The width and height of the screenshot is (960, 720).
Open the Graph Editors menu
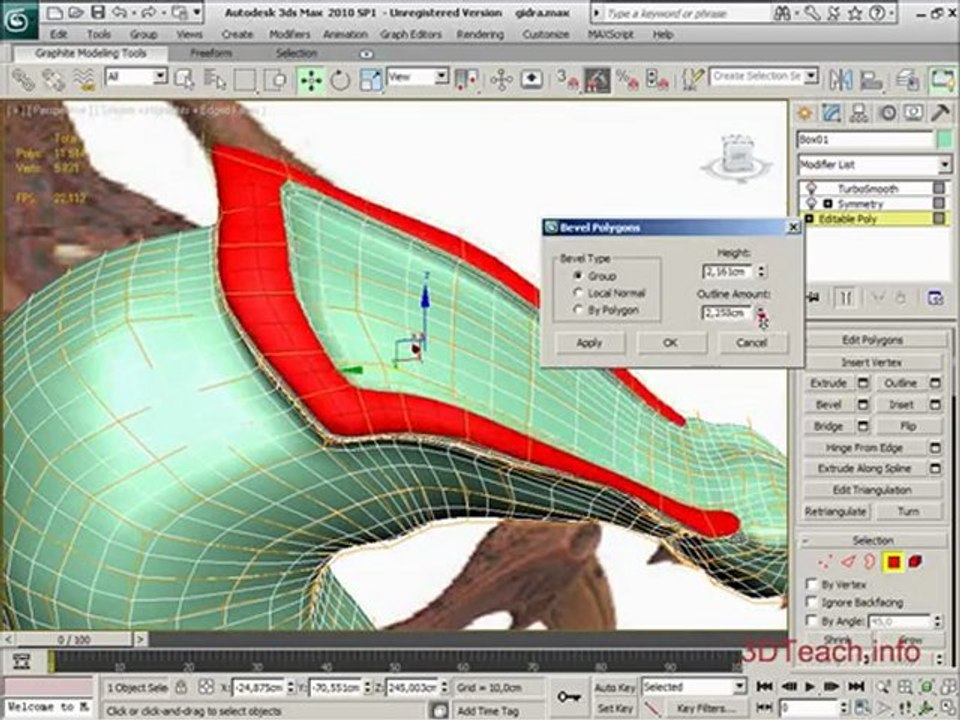point(411,35)
